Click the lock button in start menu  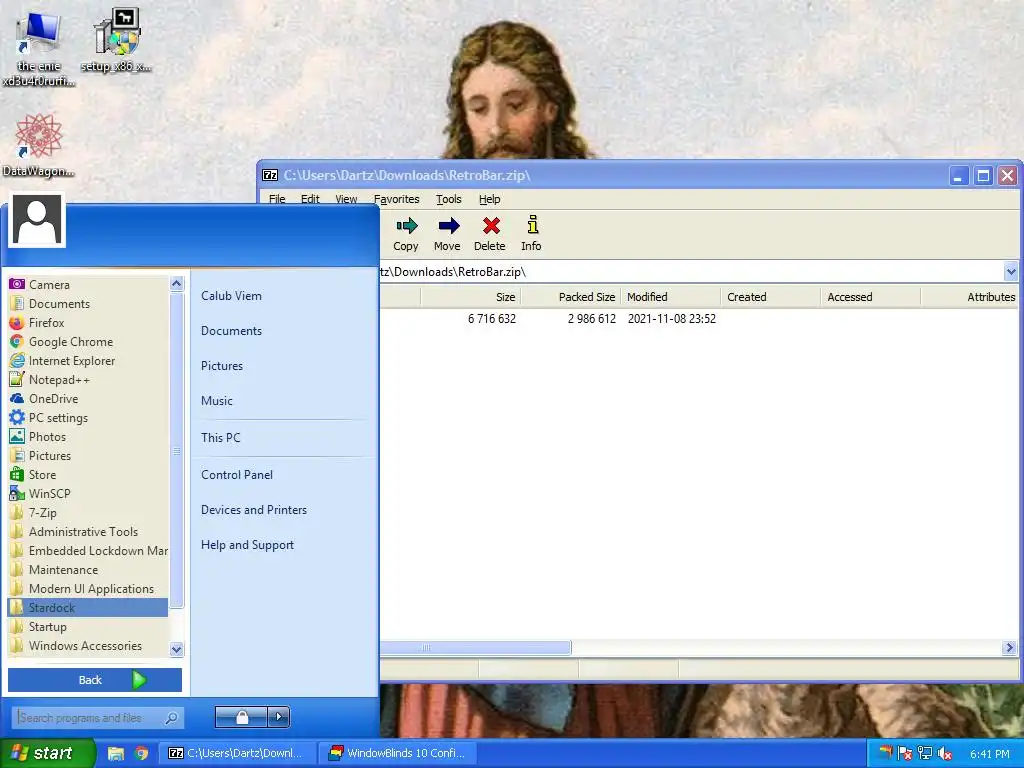pos(242,717)
